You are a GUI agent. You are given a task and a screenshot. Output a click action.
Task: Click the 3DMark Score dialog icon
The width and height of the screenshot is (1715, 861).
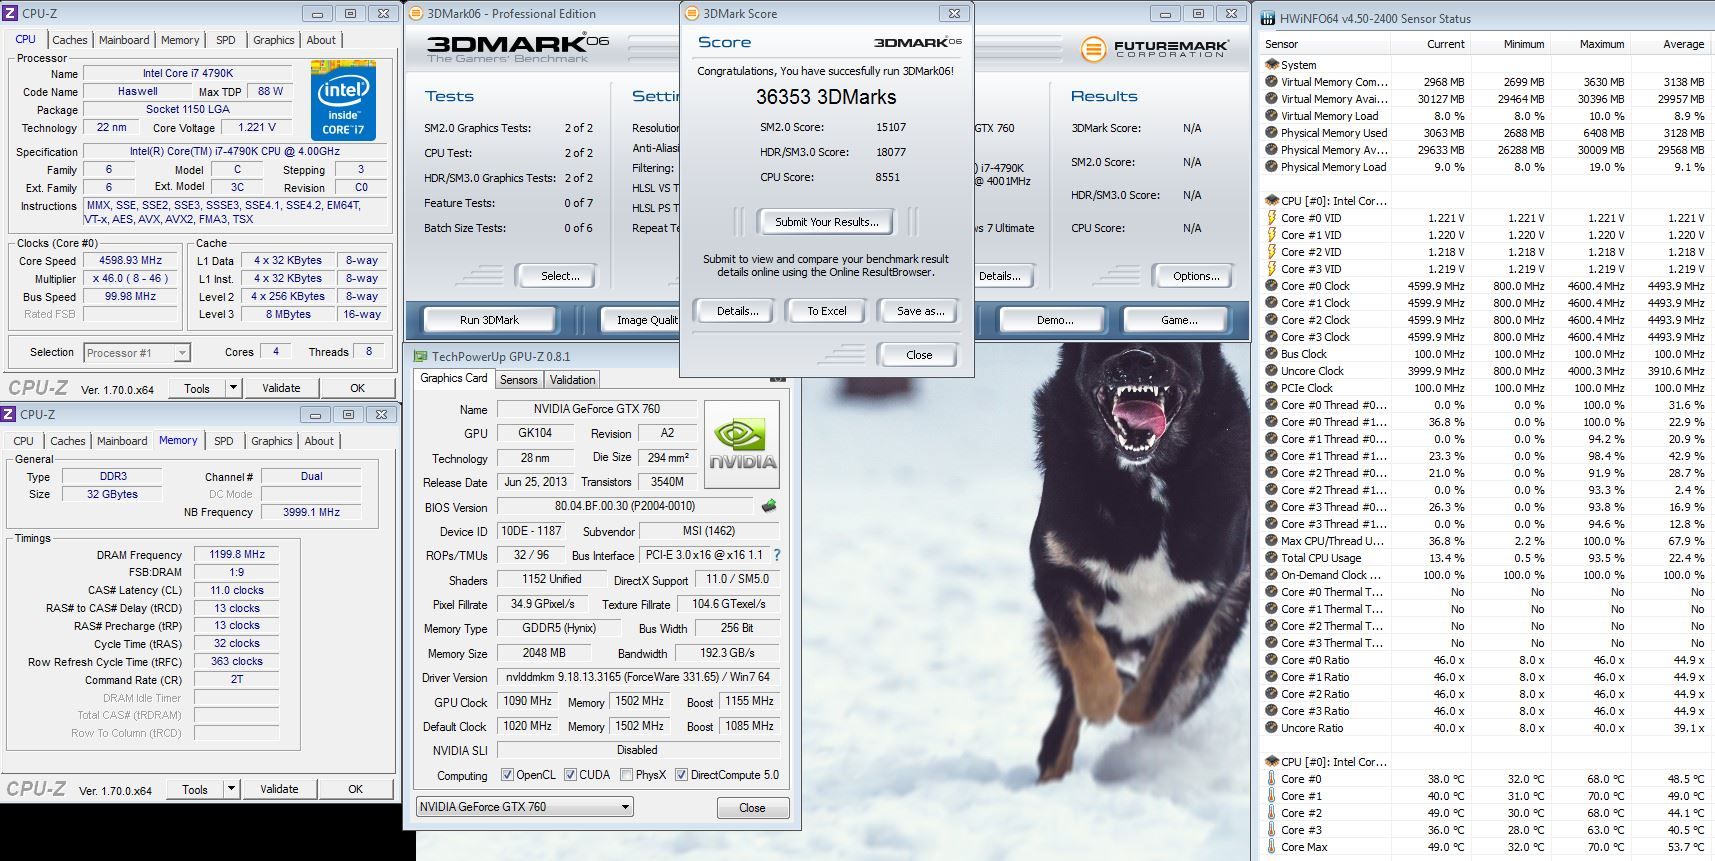pos(692,13)
